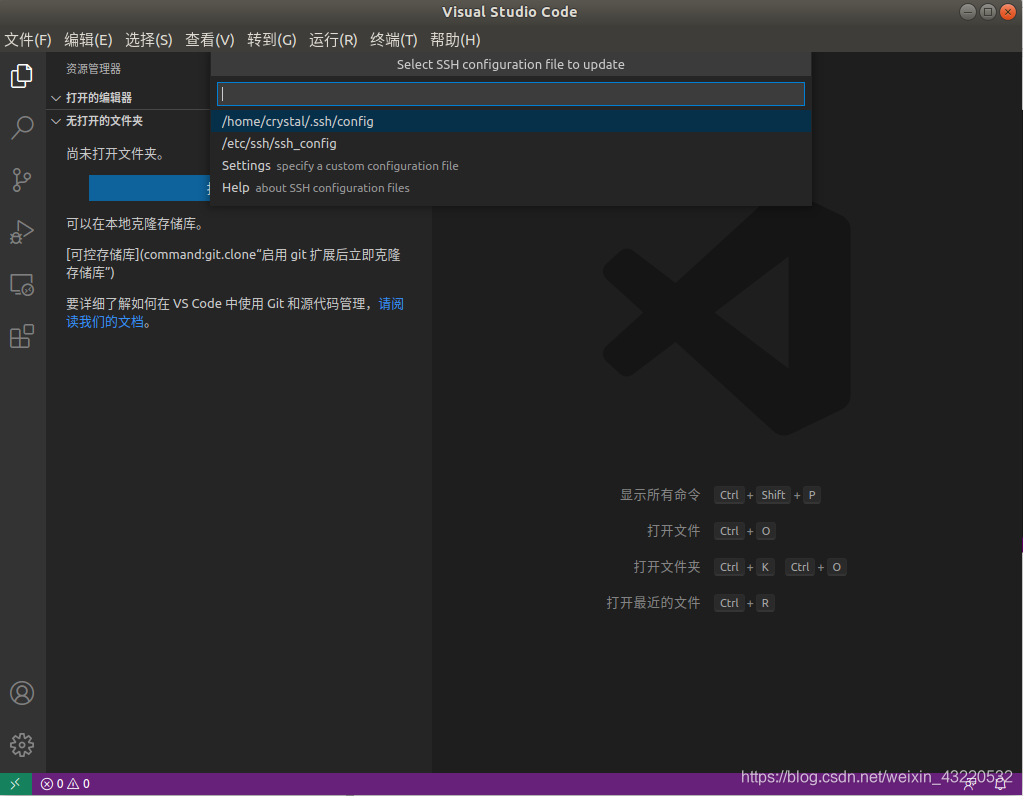Viewport: 1023px width, 796px height.
Task: Show errors and warnings count in status bar
Action: pyautogui.click(x=65, y=784)
